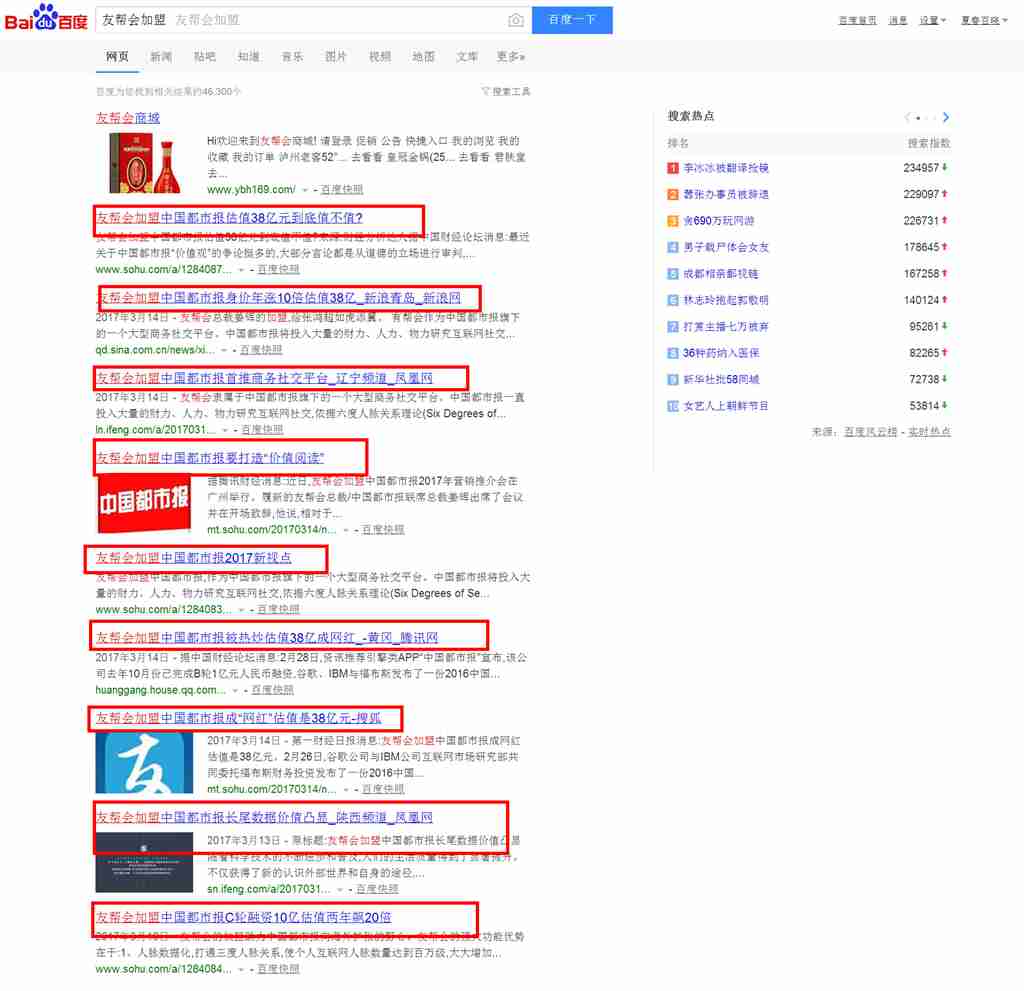
Task: Open dropdown arrow beside www.ybh169.com
Action: point(306,189)
